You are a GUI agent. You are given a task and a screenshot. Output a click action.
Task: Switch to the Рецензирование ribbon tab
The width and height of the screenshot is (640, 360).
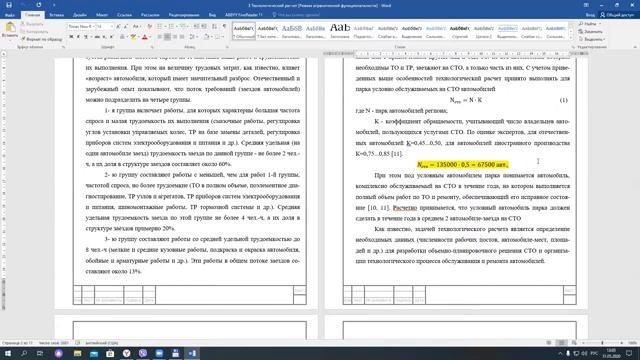pos(184,15)
